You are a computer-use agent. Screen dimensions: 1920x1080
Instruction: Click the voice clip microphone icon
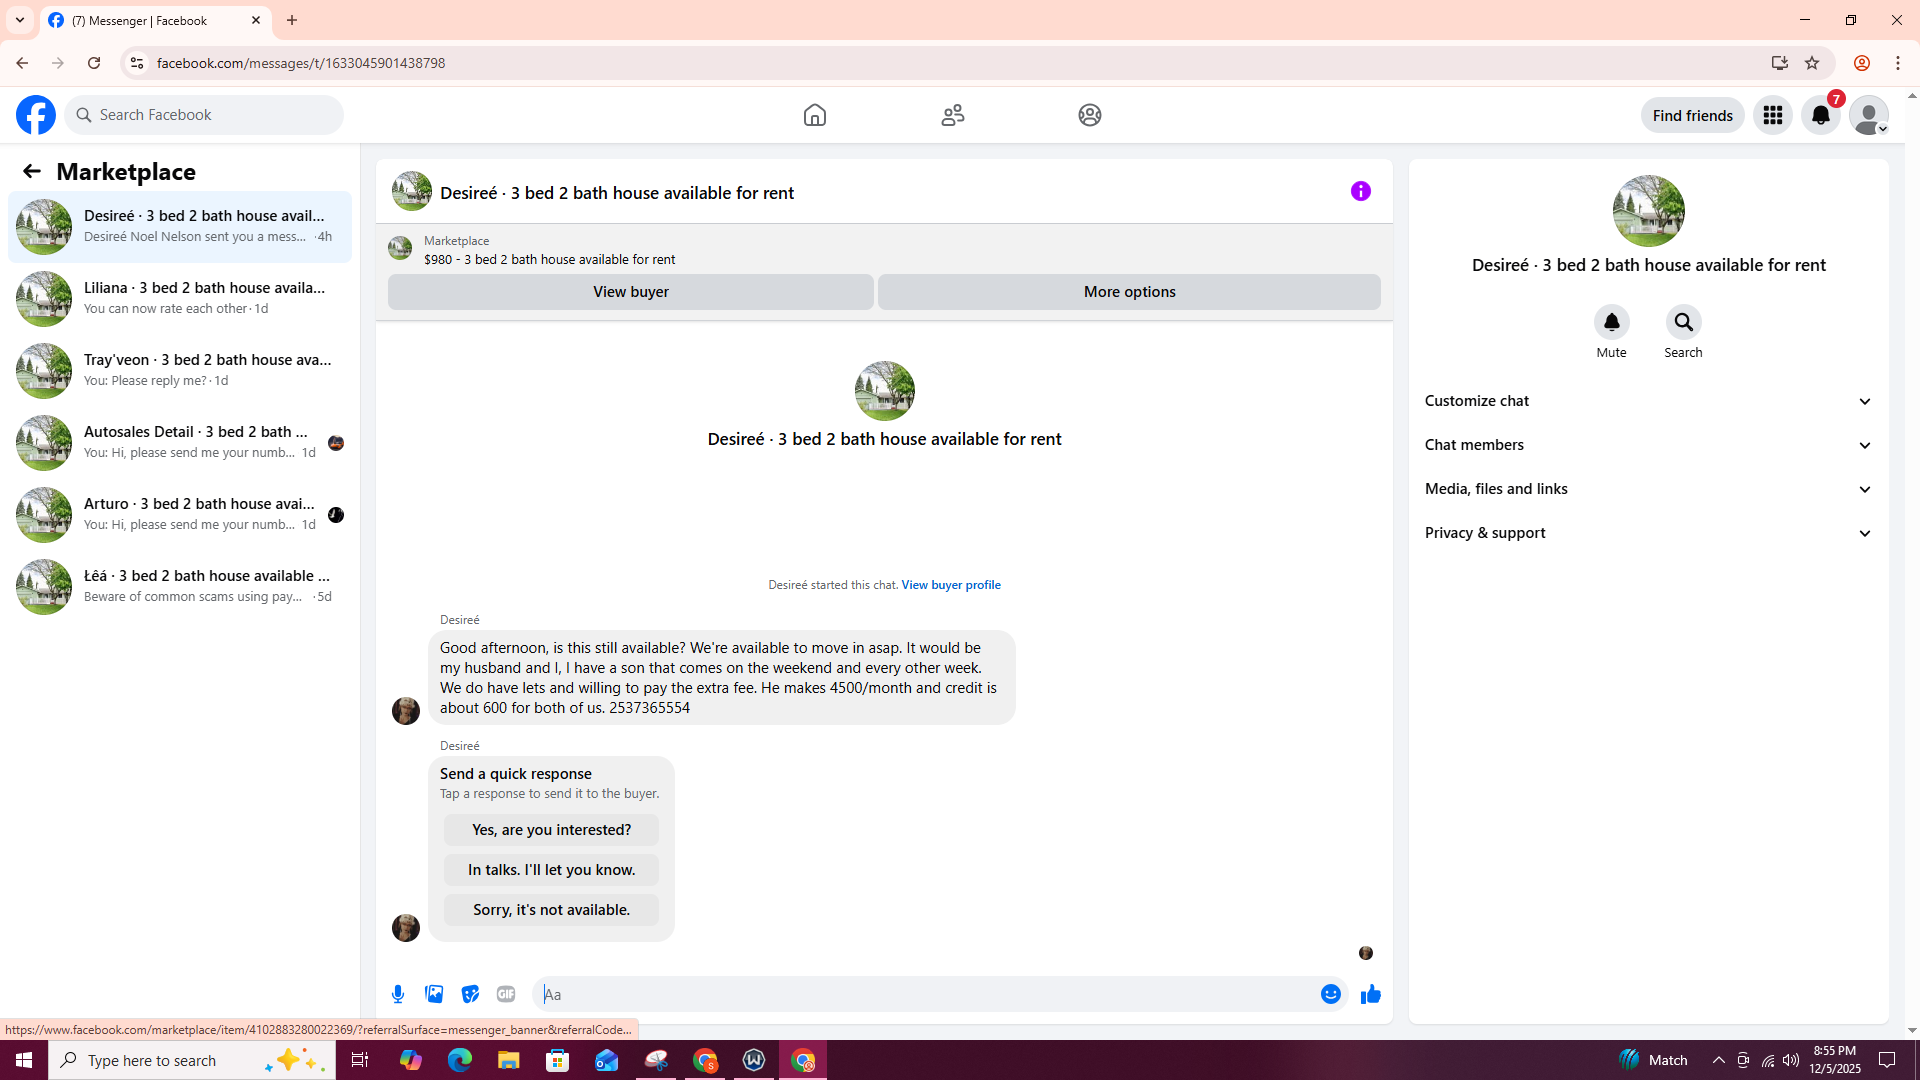[398, 994]
